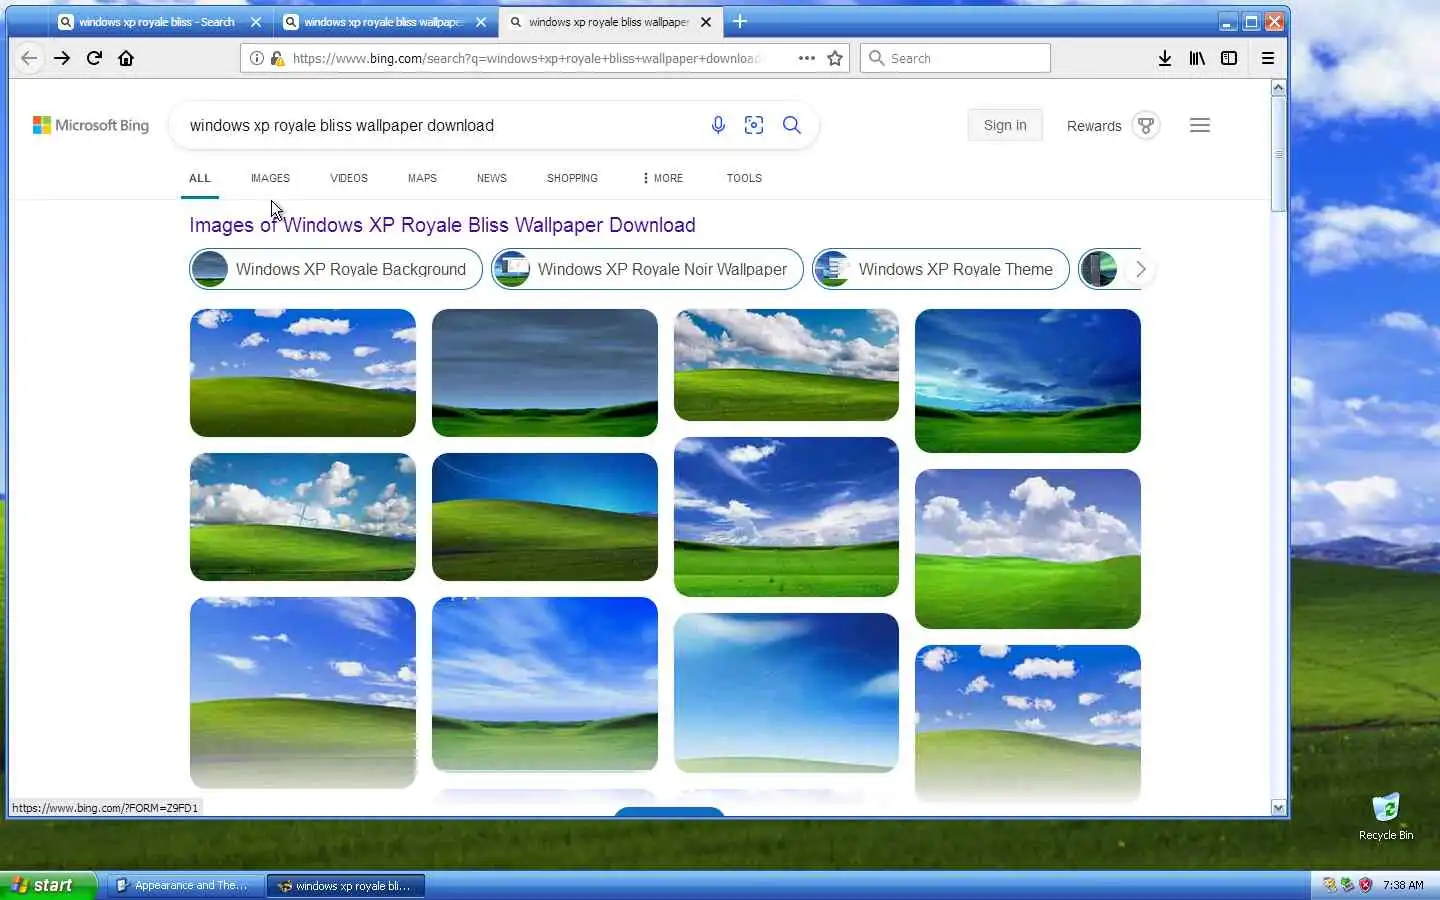
Task: Click the Microsoft Bing logo
Action: pyautogui.click(x=91, y=125)
